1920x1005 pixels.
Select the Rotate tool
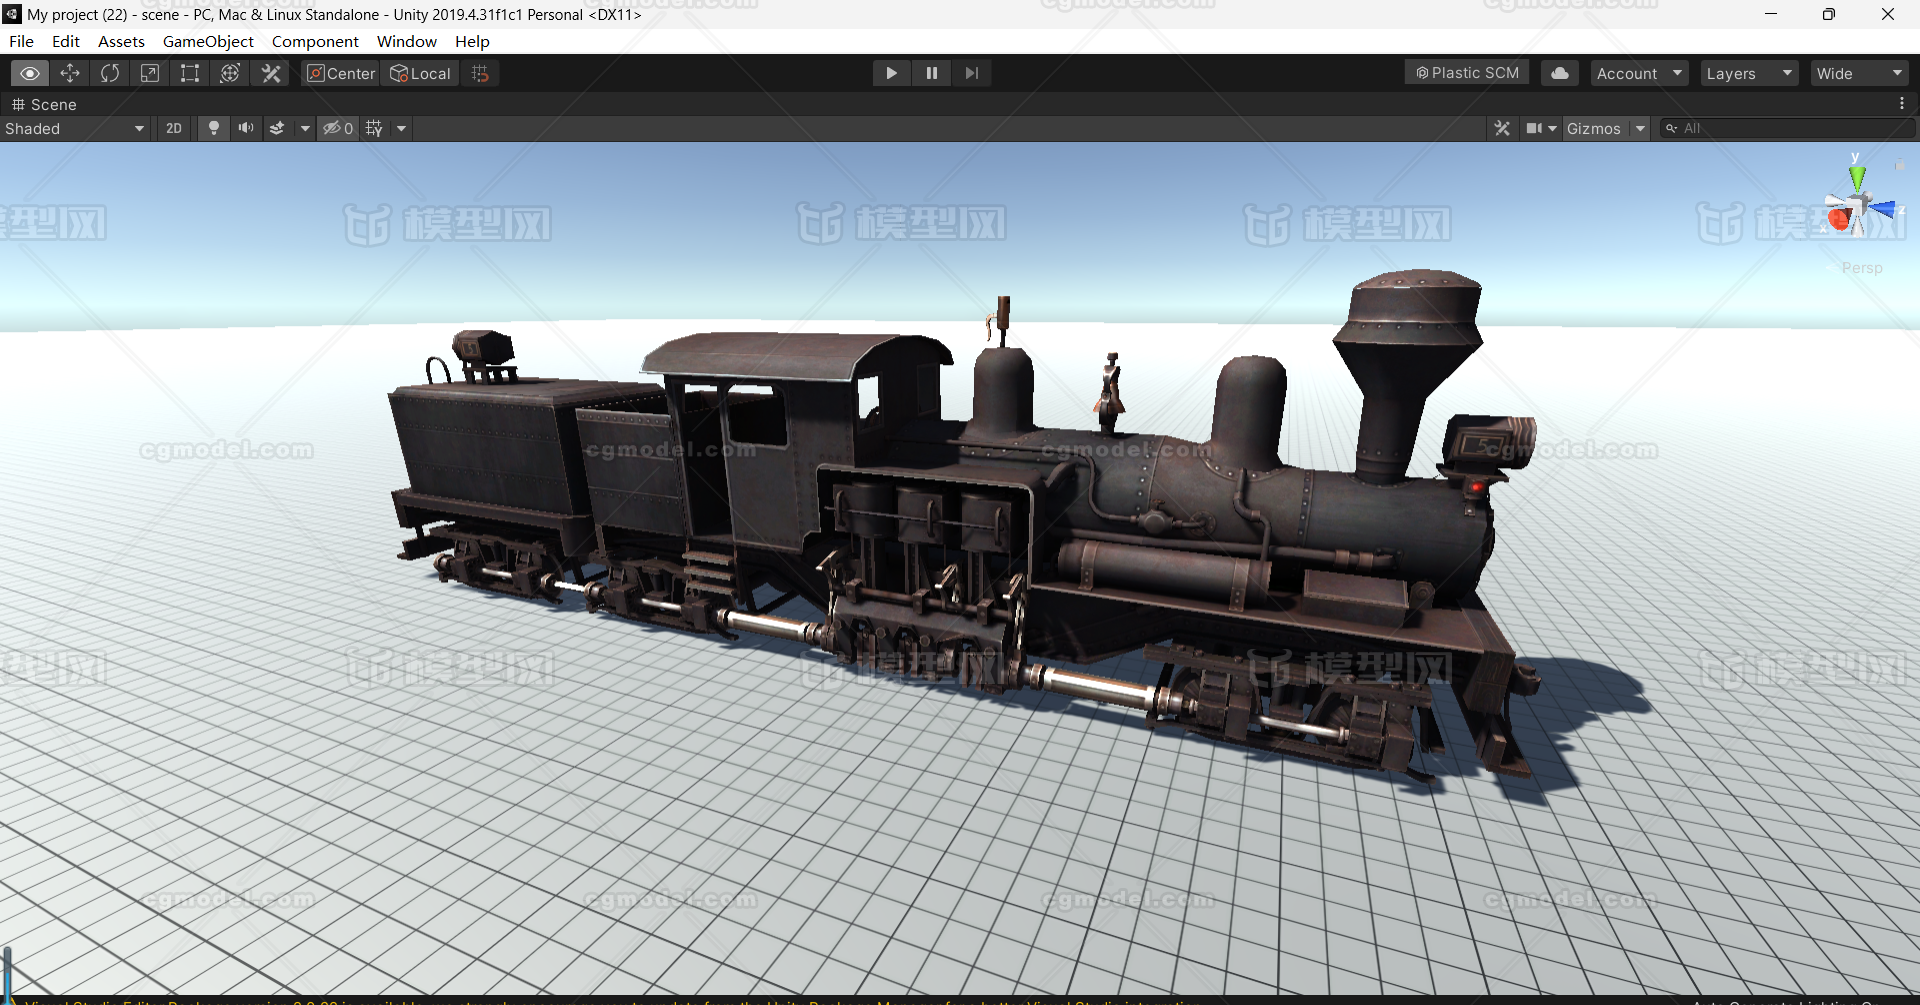tap(110, 72)
